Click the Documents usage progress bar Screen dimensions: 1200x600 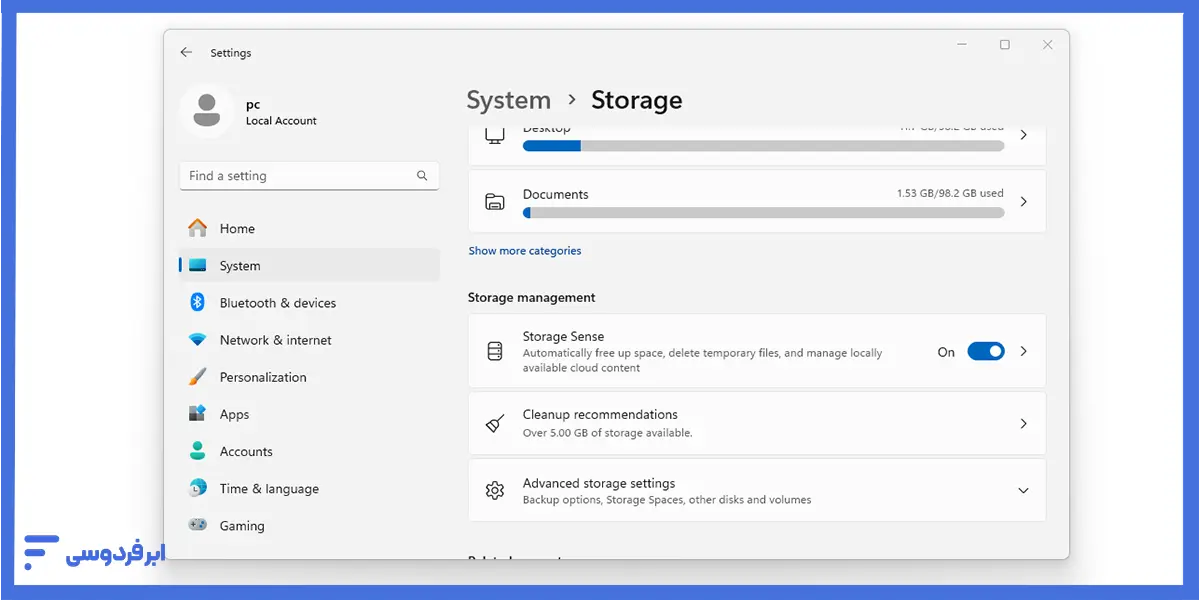(763, 213)
